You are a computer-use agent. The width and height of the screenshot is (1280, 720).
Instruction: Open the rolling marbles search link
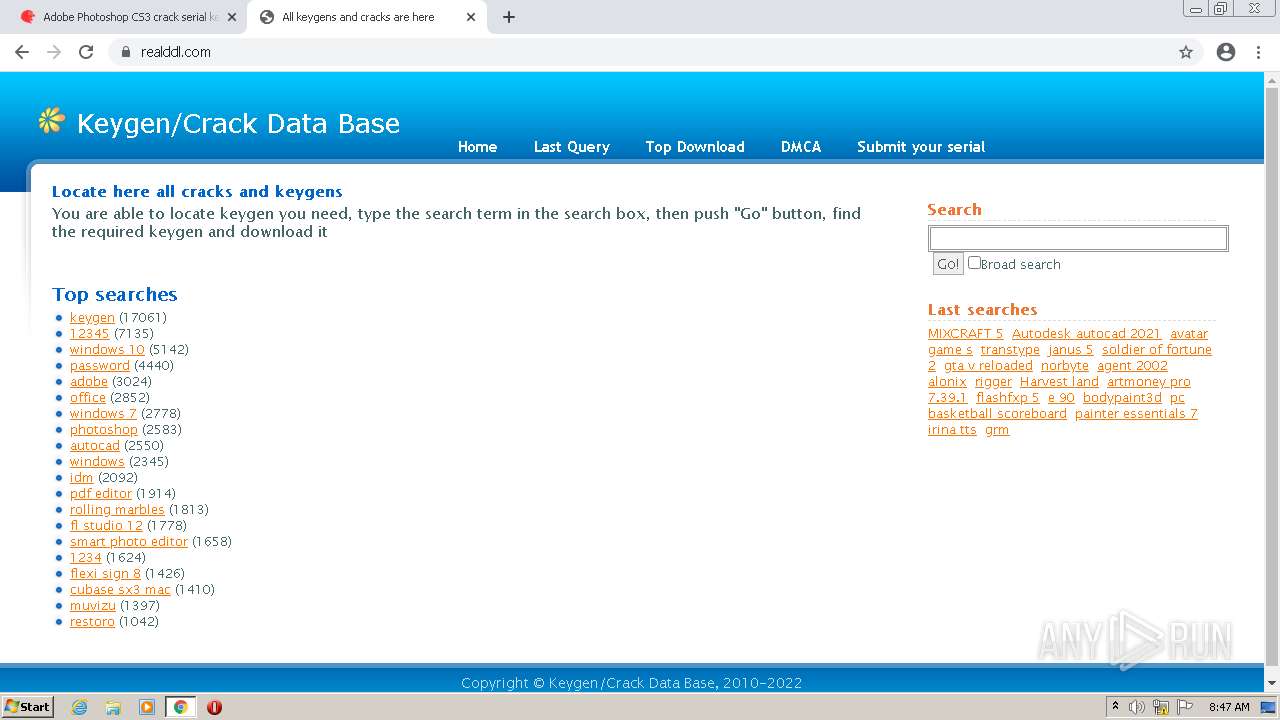(x=117, y=510)
